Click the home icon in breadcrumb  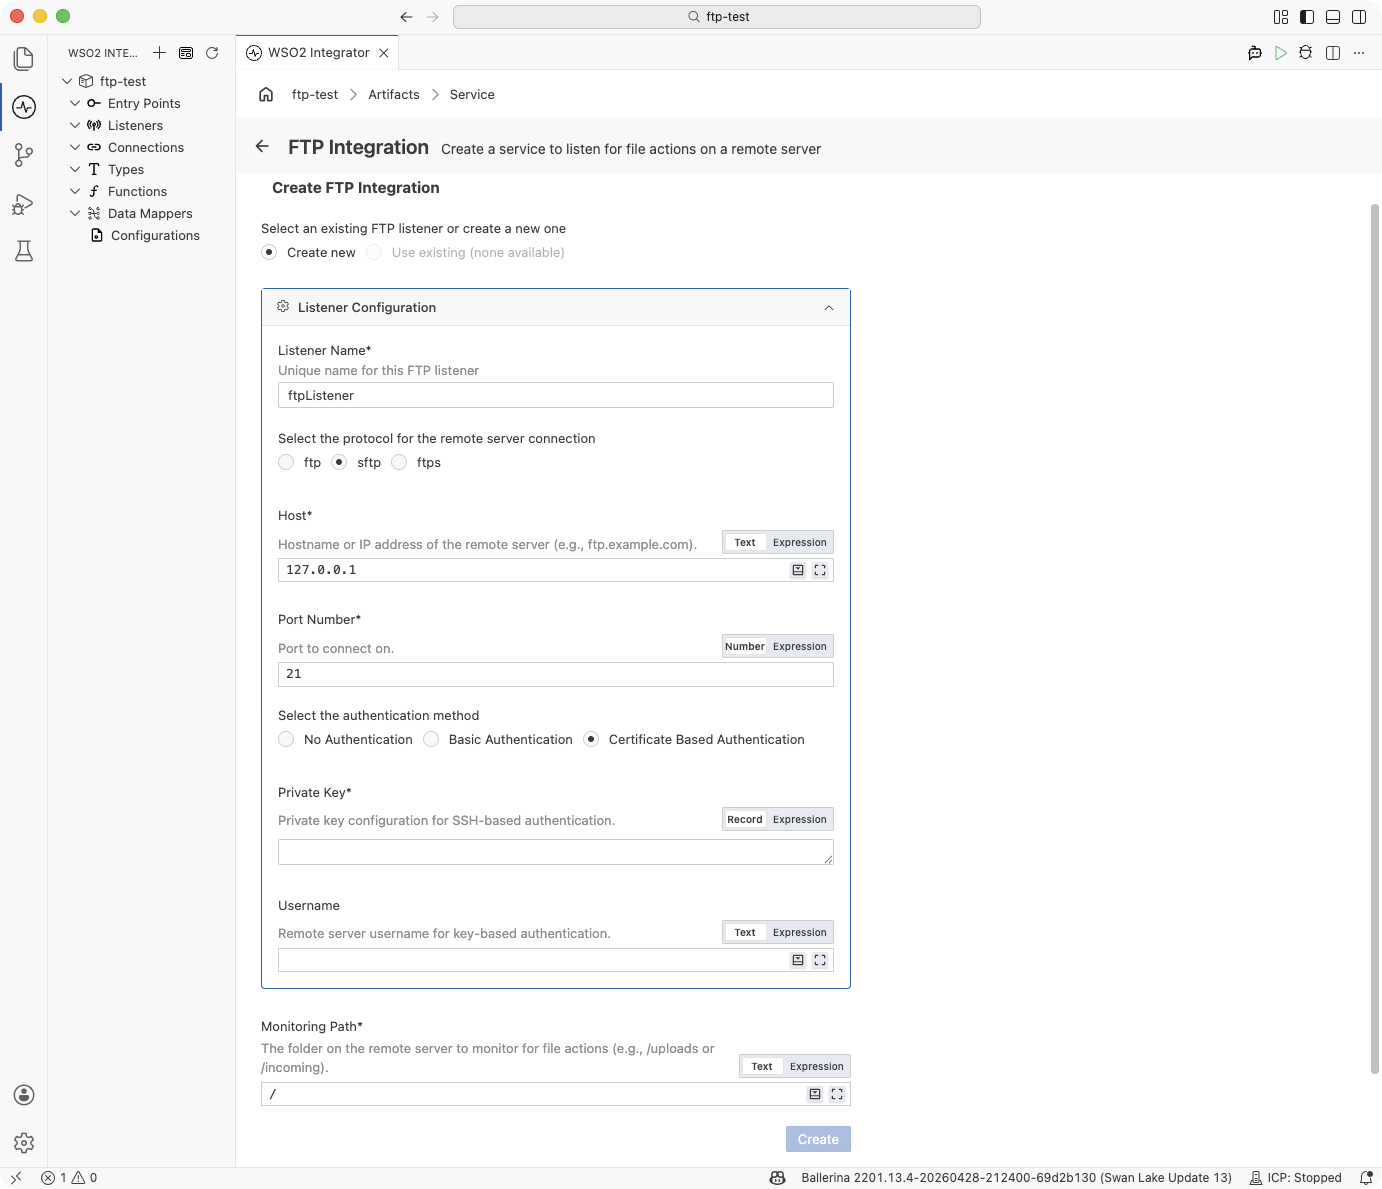(266, 95)
